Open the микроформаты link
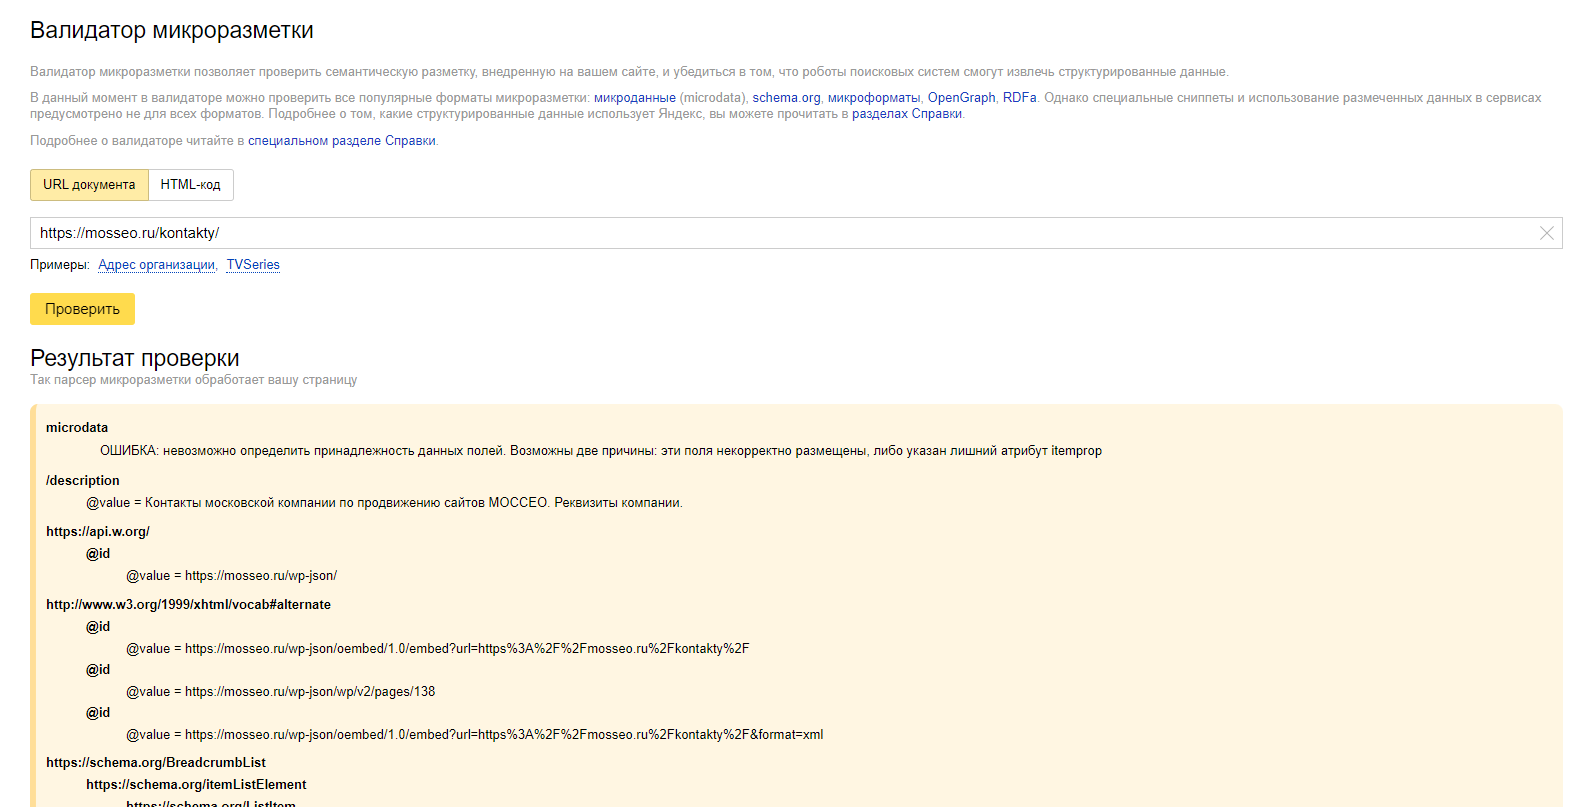This screenshot has height=807, width=1577. (x=874, y=98)
